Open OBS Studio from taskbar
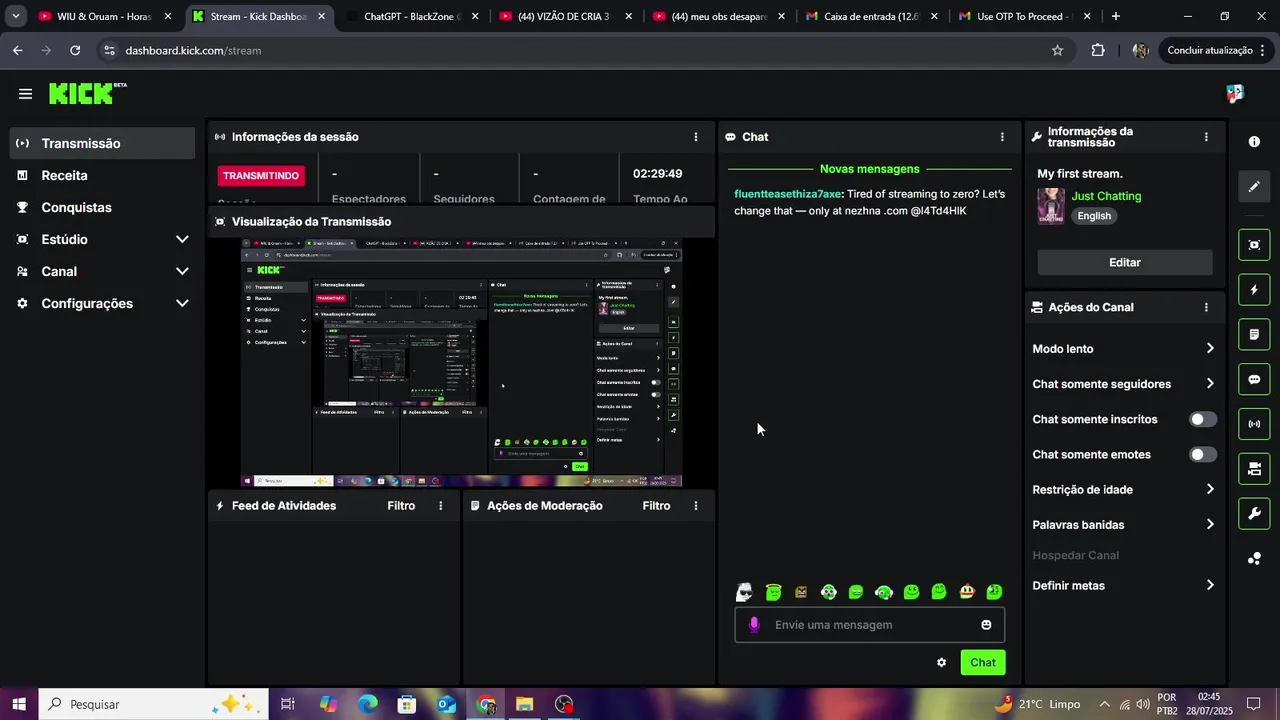Screen dimensions: 1280x720 coord(564,705)
